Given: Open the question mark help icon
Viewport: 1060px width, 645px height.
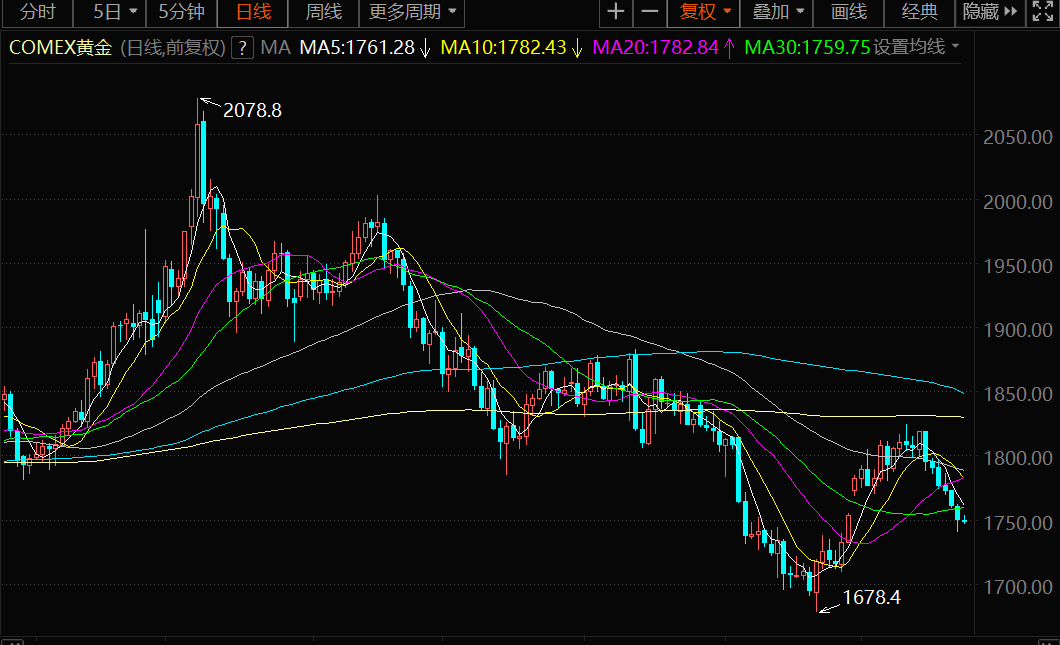Looking at the screenshot, I should coord(242,48).
